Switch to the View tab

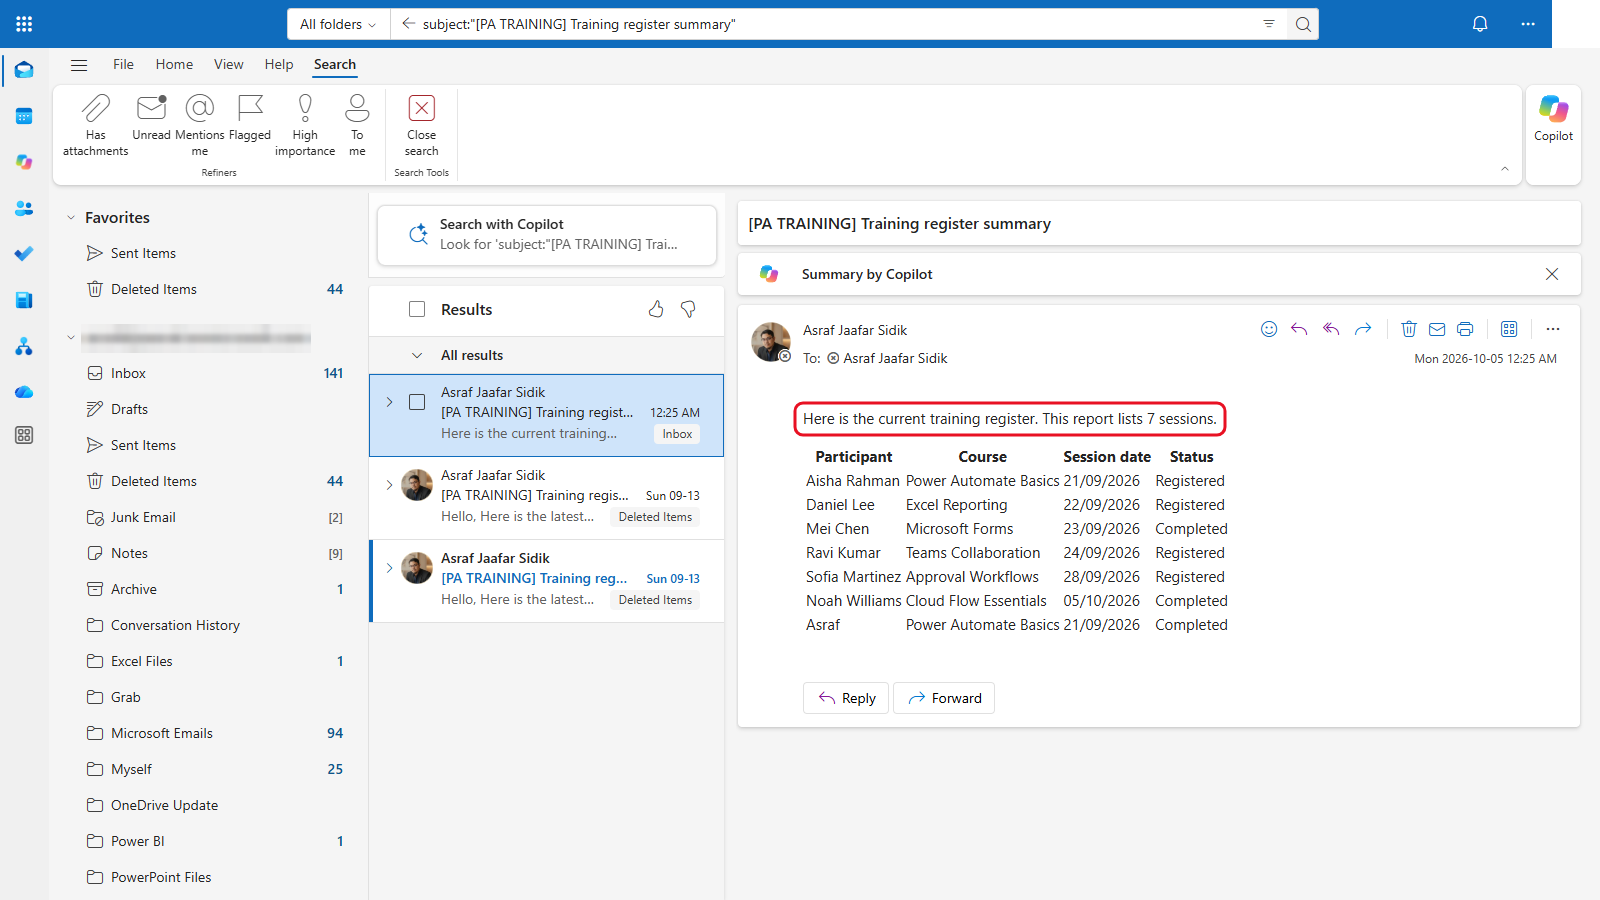pyautogui.click(x=229, y=65)
